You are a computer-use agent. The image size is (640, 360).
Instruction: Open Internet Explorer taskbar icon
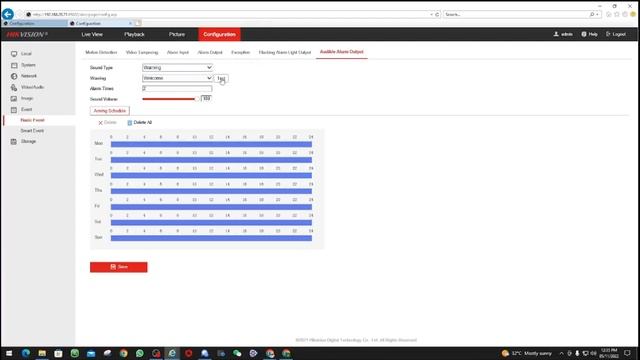pyautogui.click(x=172, y=353)
